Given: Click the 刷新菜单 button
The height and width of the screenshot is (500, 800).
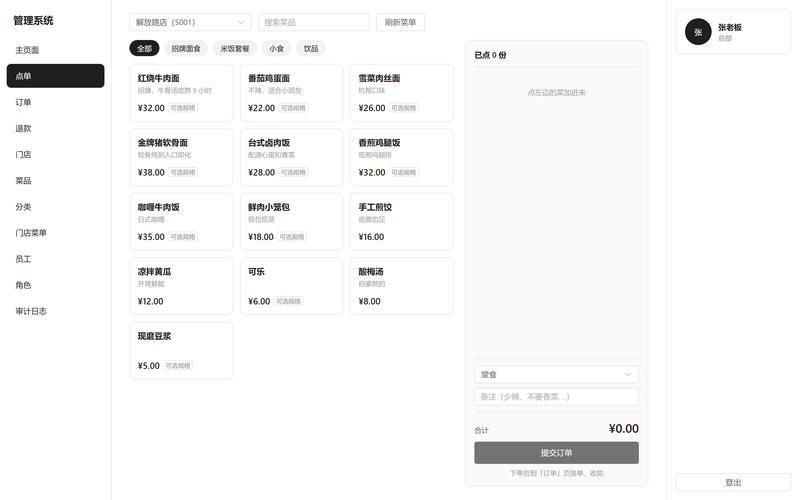Looking at the screenshot, I should click(x=401, y=22).
